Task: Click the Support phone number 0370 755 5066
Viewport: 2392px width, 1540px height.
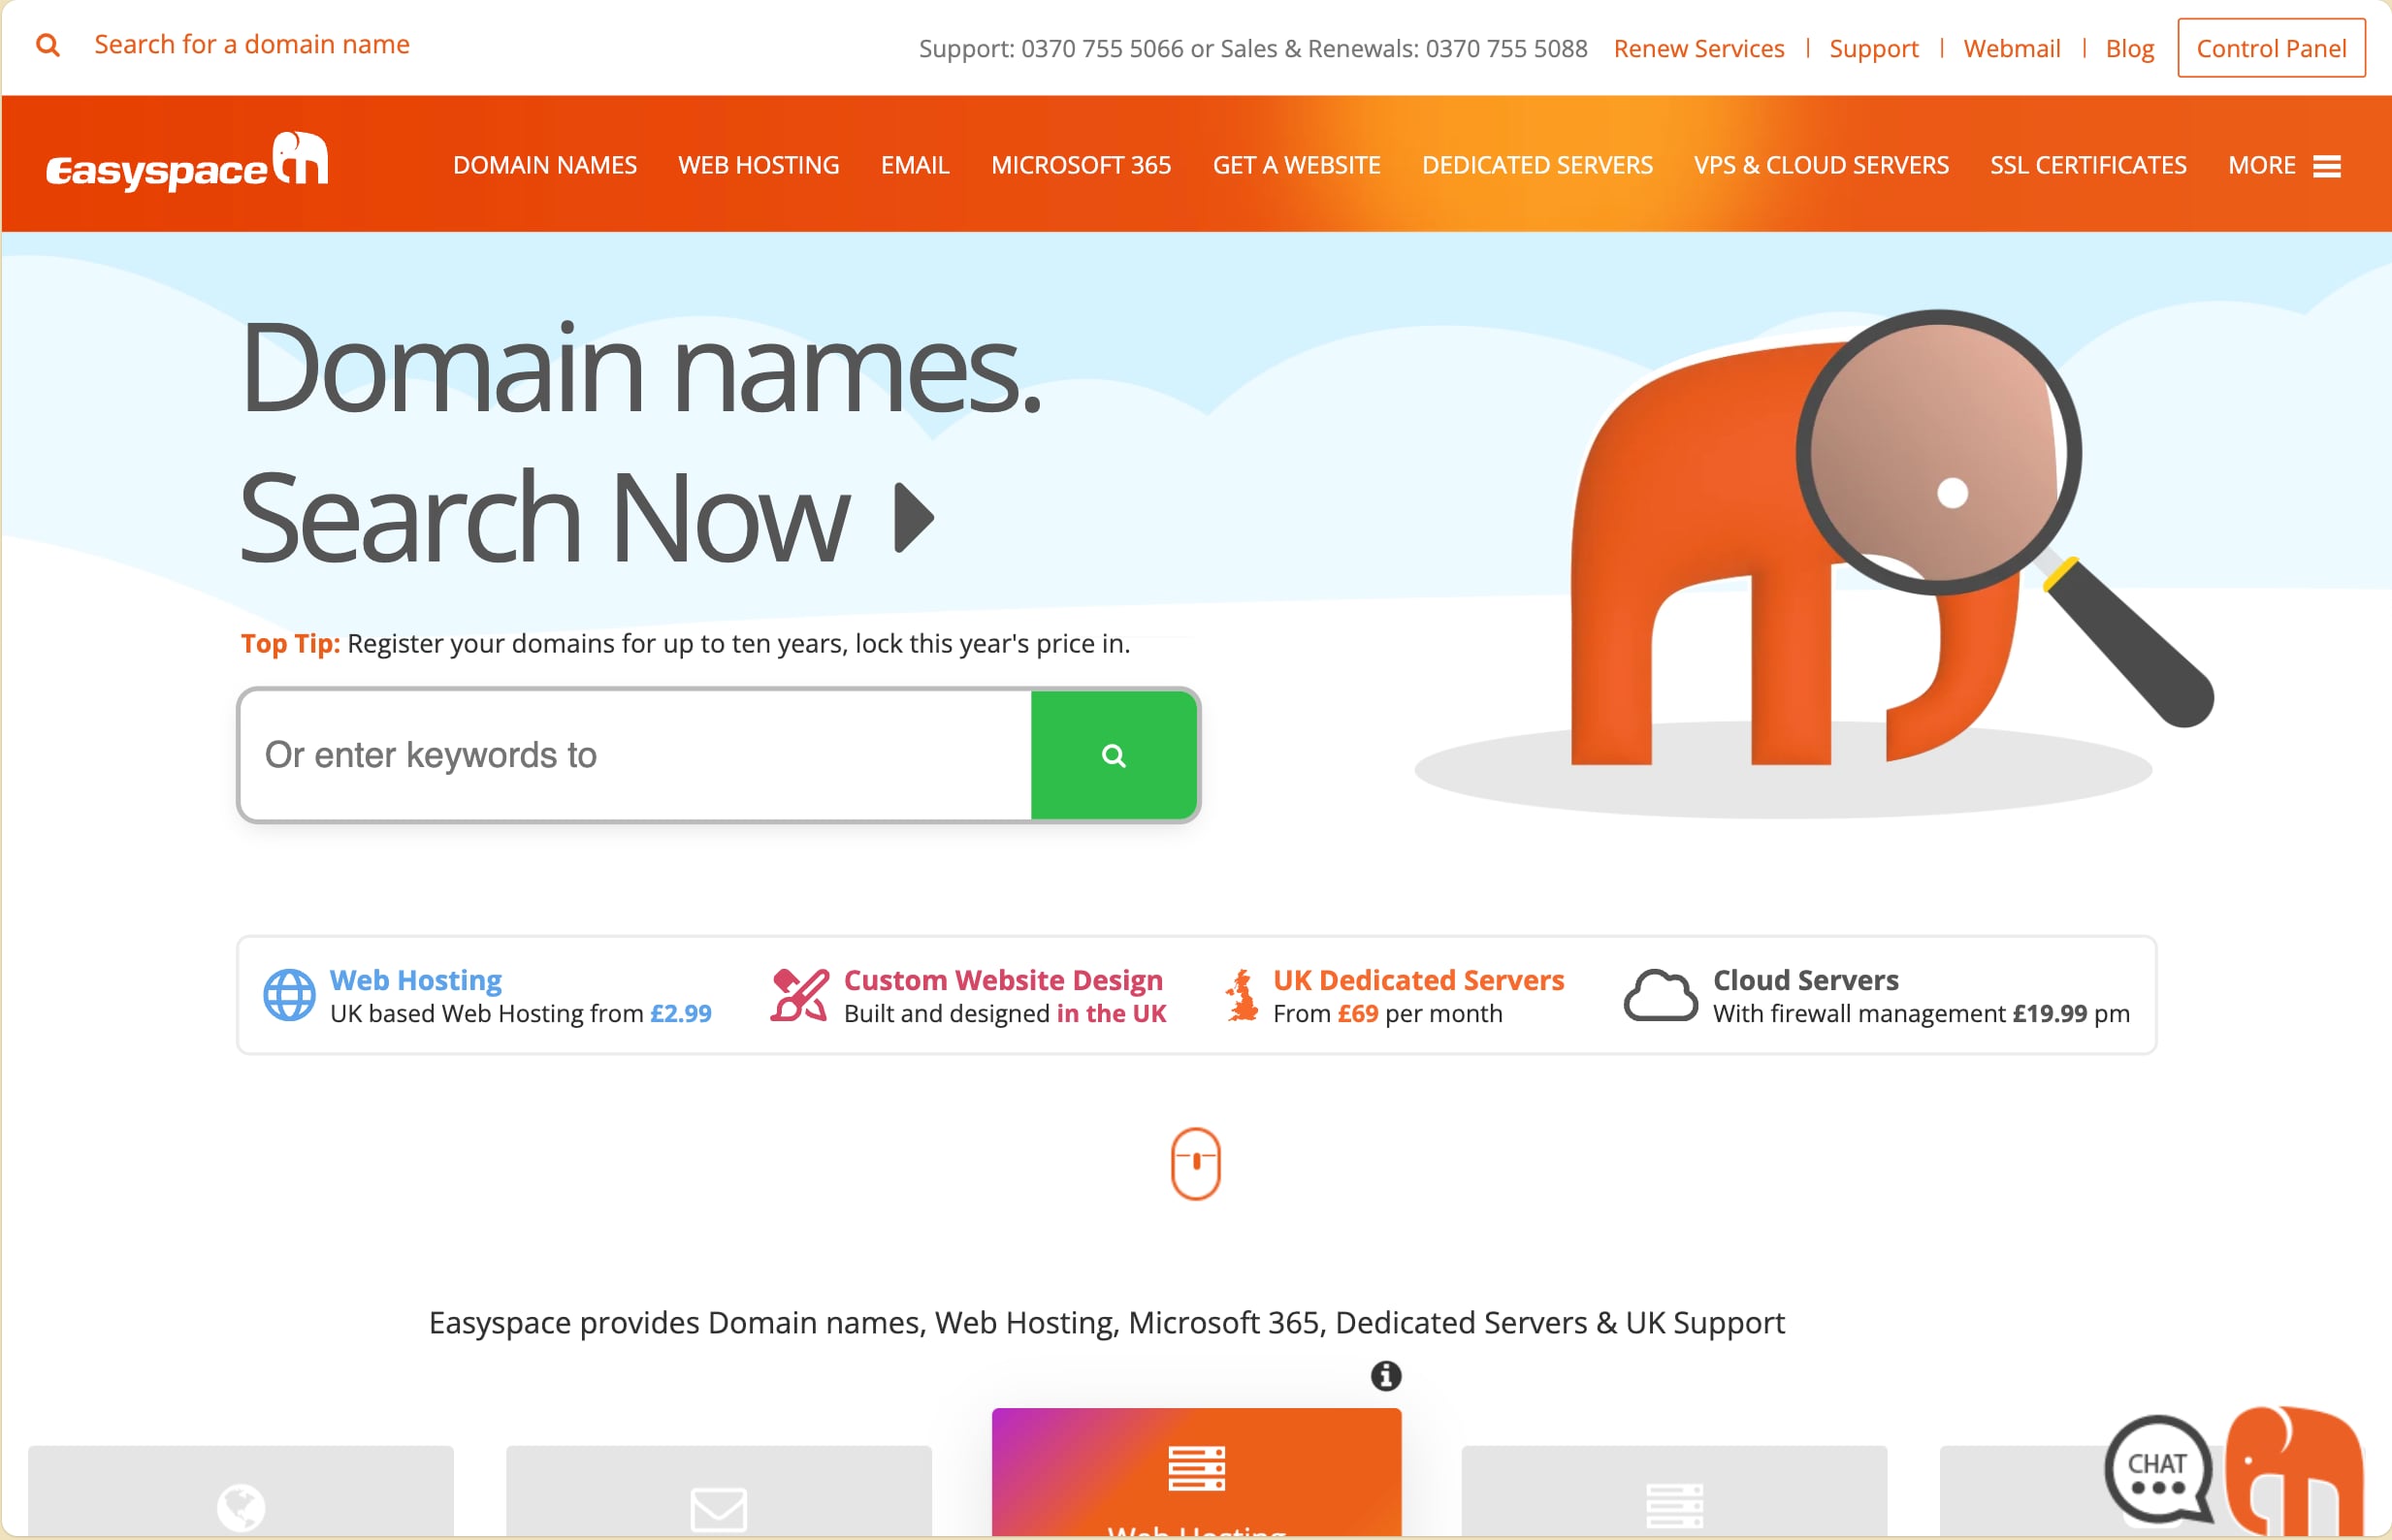Action: [1102, 48]
